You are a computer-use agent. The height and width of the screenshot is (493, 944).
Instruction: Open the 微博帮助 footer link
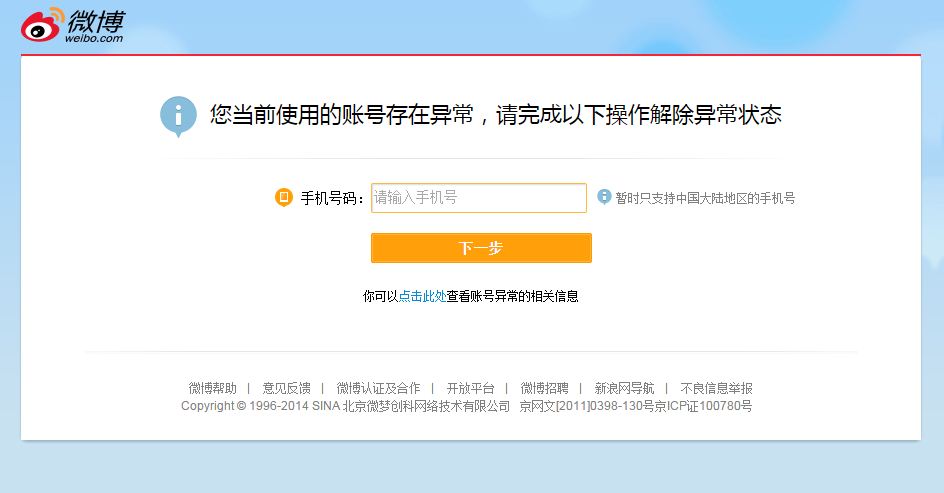(213, 388)
